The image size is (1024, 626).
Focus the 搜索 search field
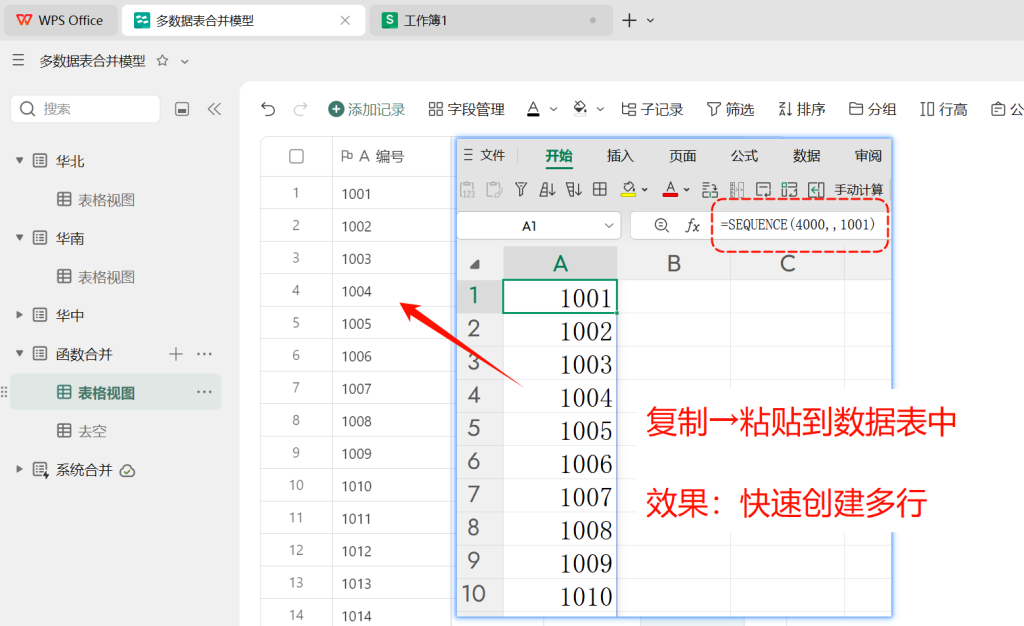(x=86, y=108)
